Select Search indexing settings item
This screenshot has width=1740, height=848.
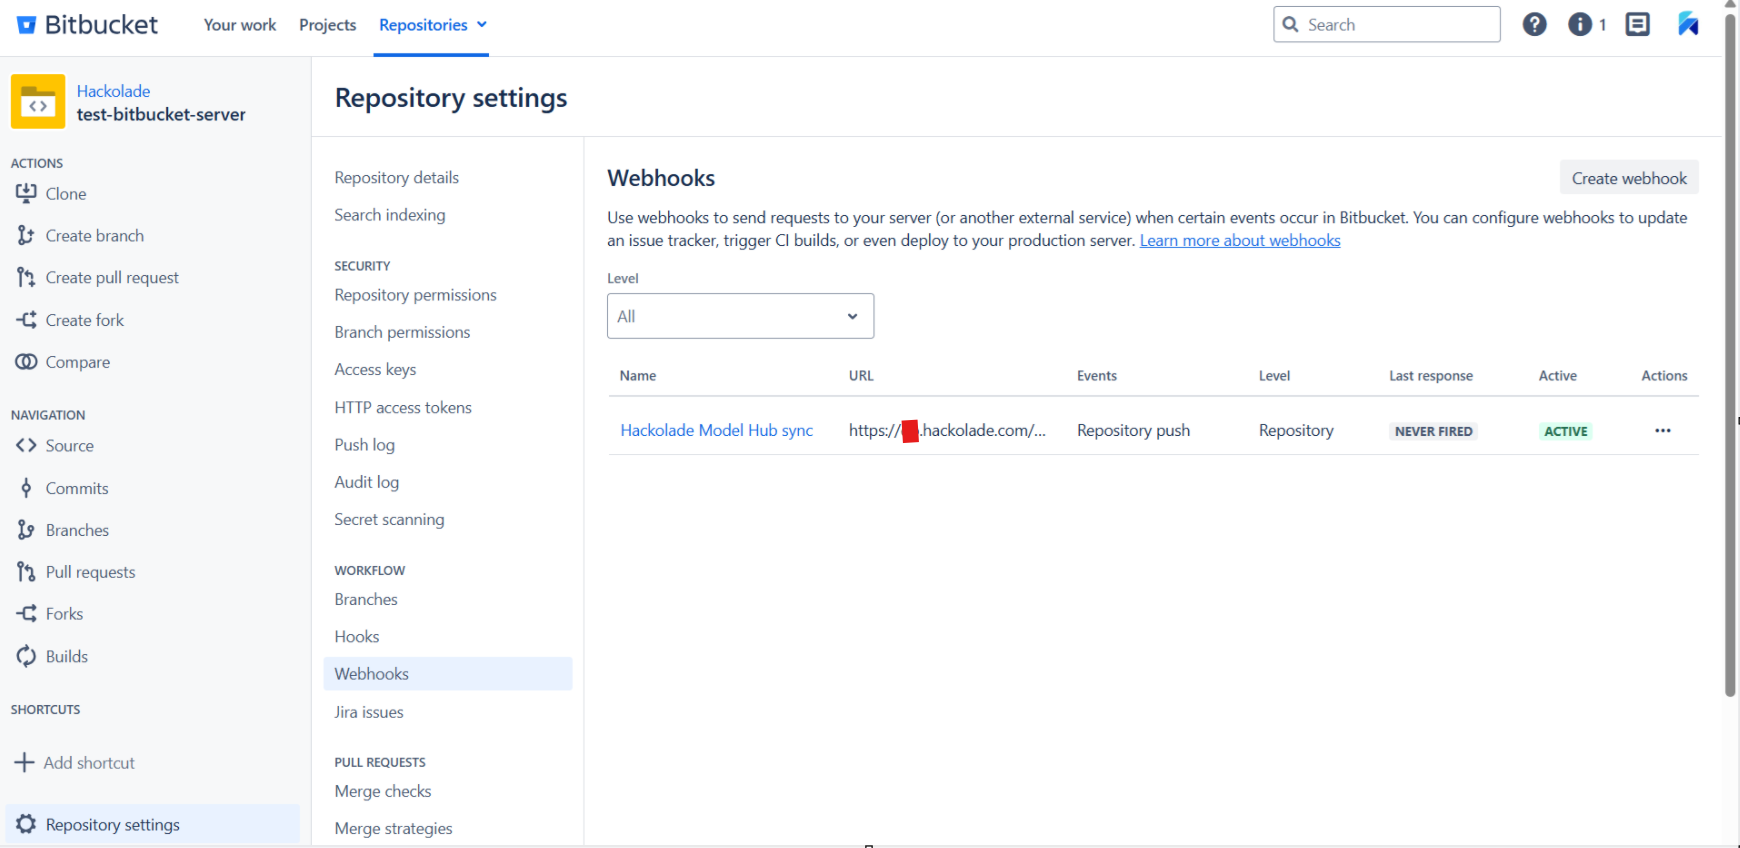coord(390,215)
